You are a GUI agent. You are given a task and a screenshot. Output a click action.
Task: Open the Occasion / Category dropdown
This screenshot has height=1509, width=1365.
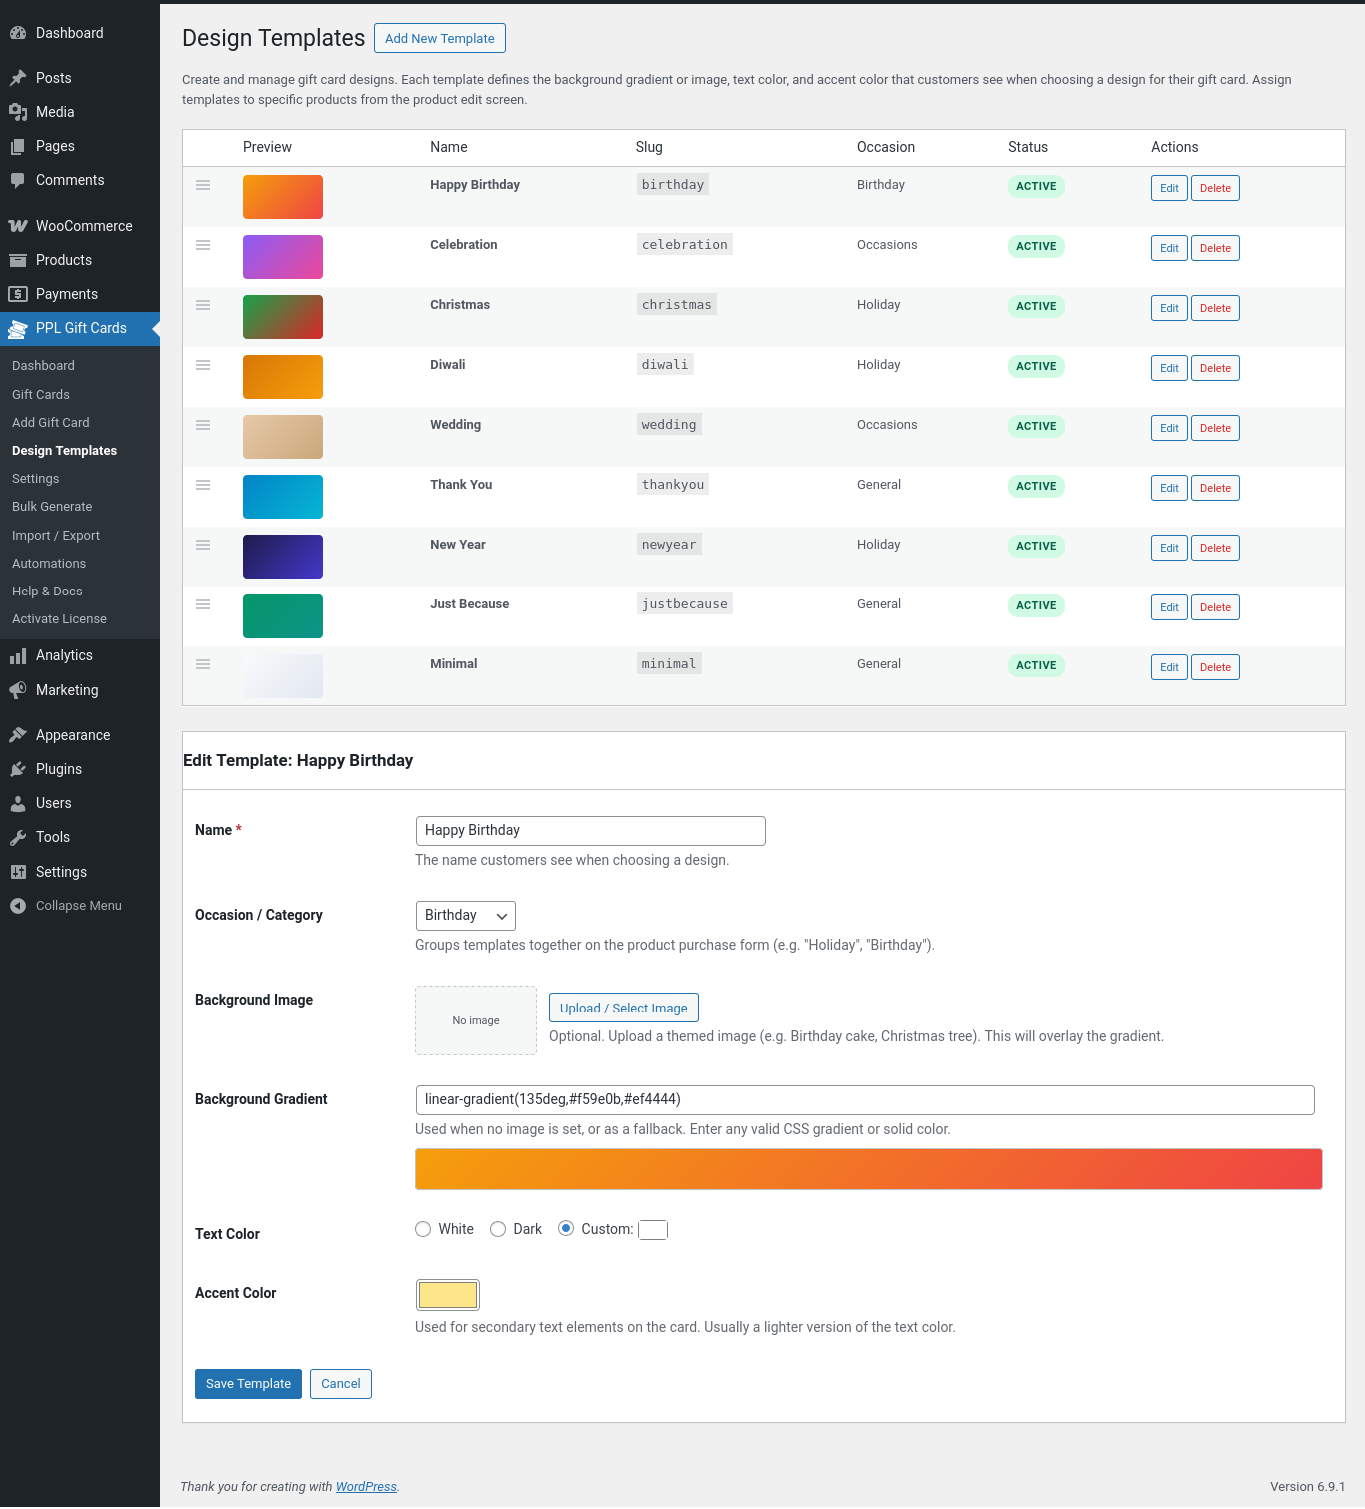[465, 916]
